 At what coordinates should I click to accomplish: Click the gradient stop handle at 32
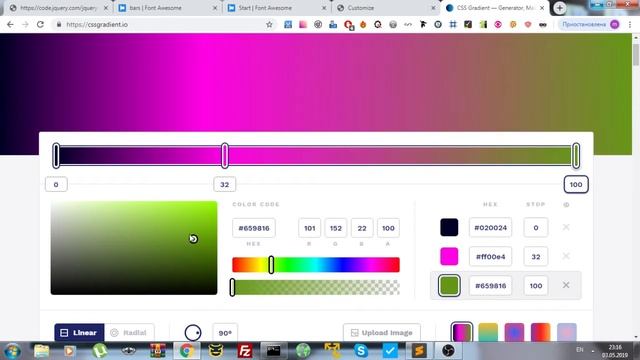pos(224,156)
